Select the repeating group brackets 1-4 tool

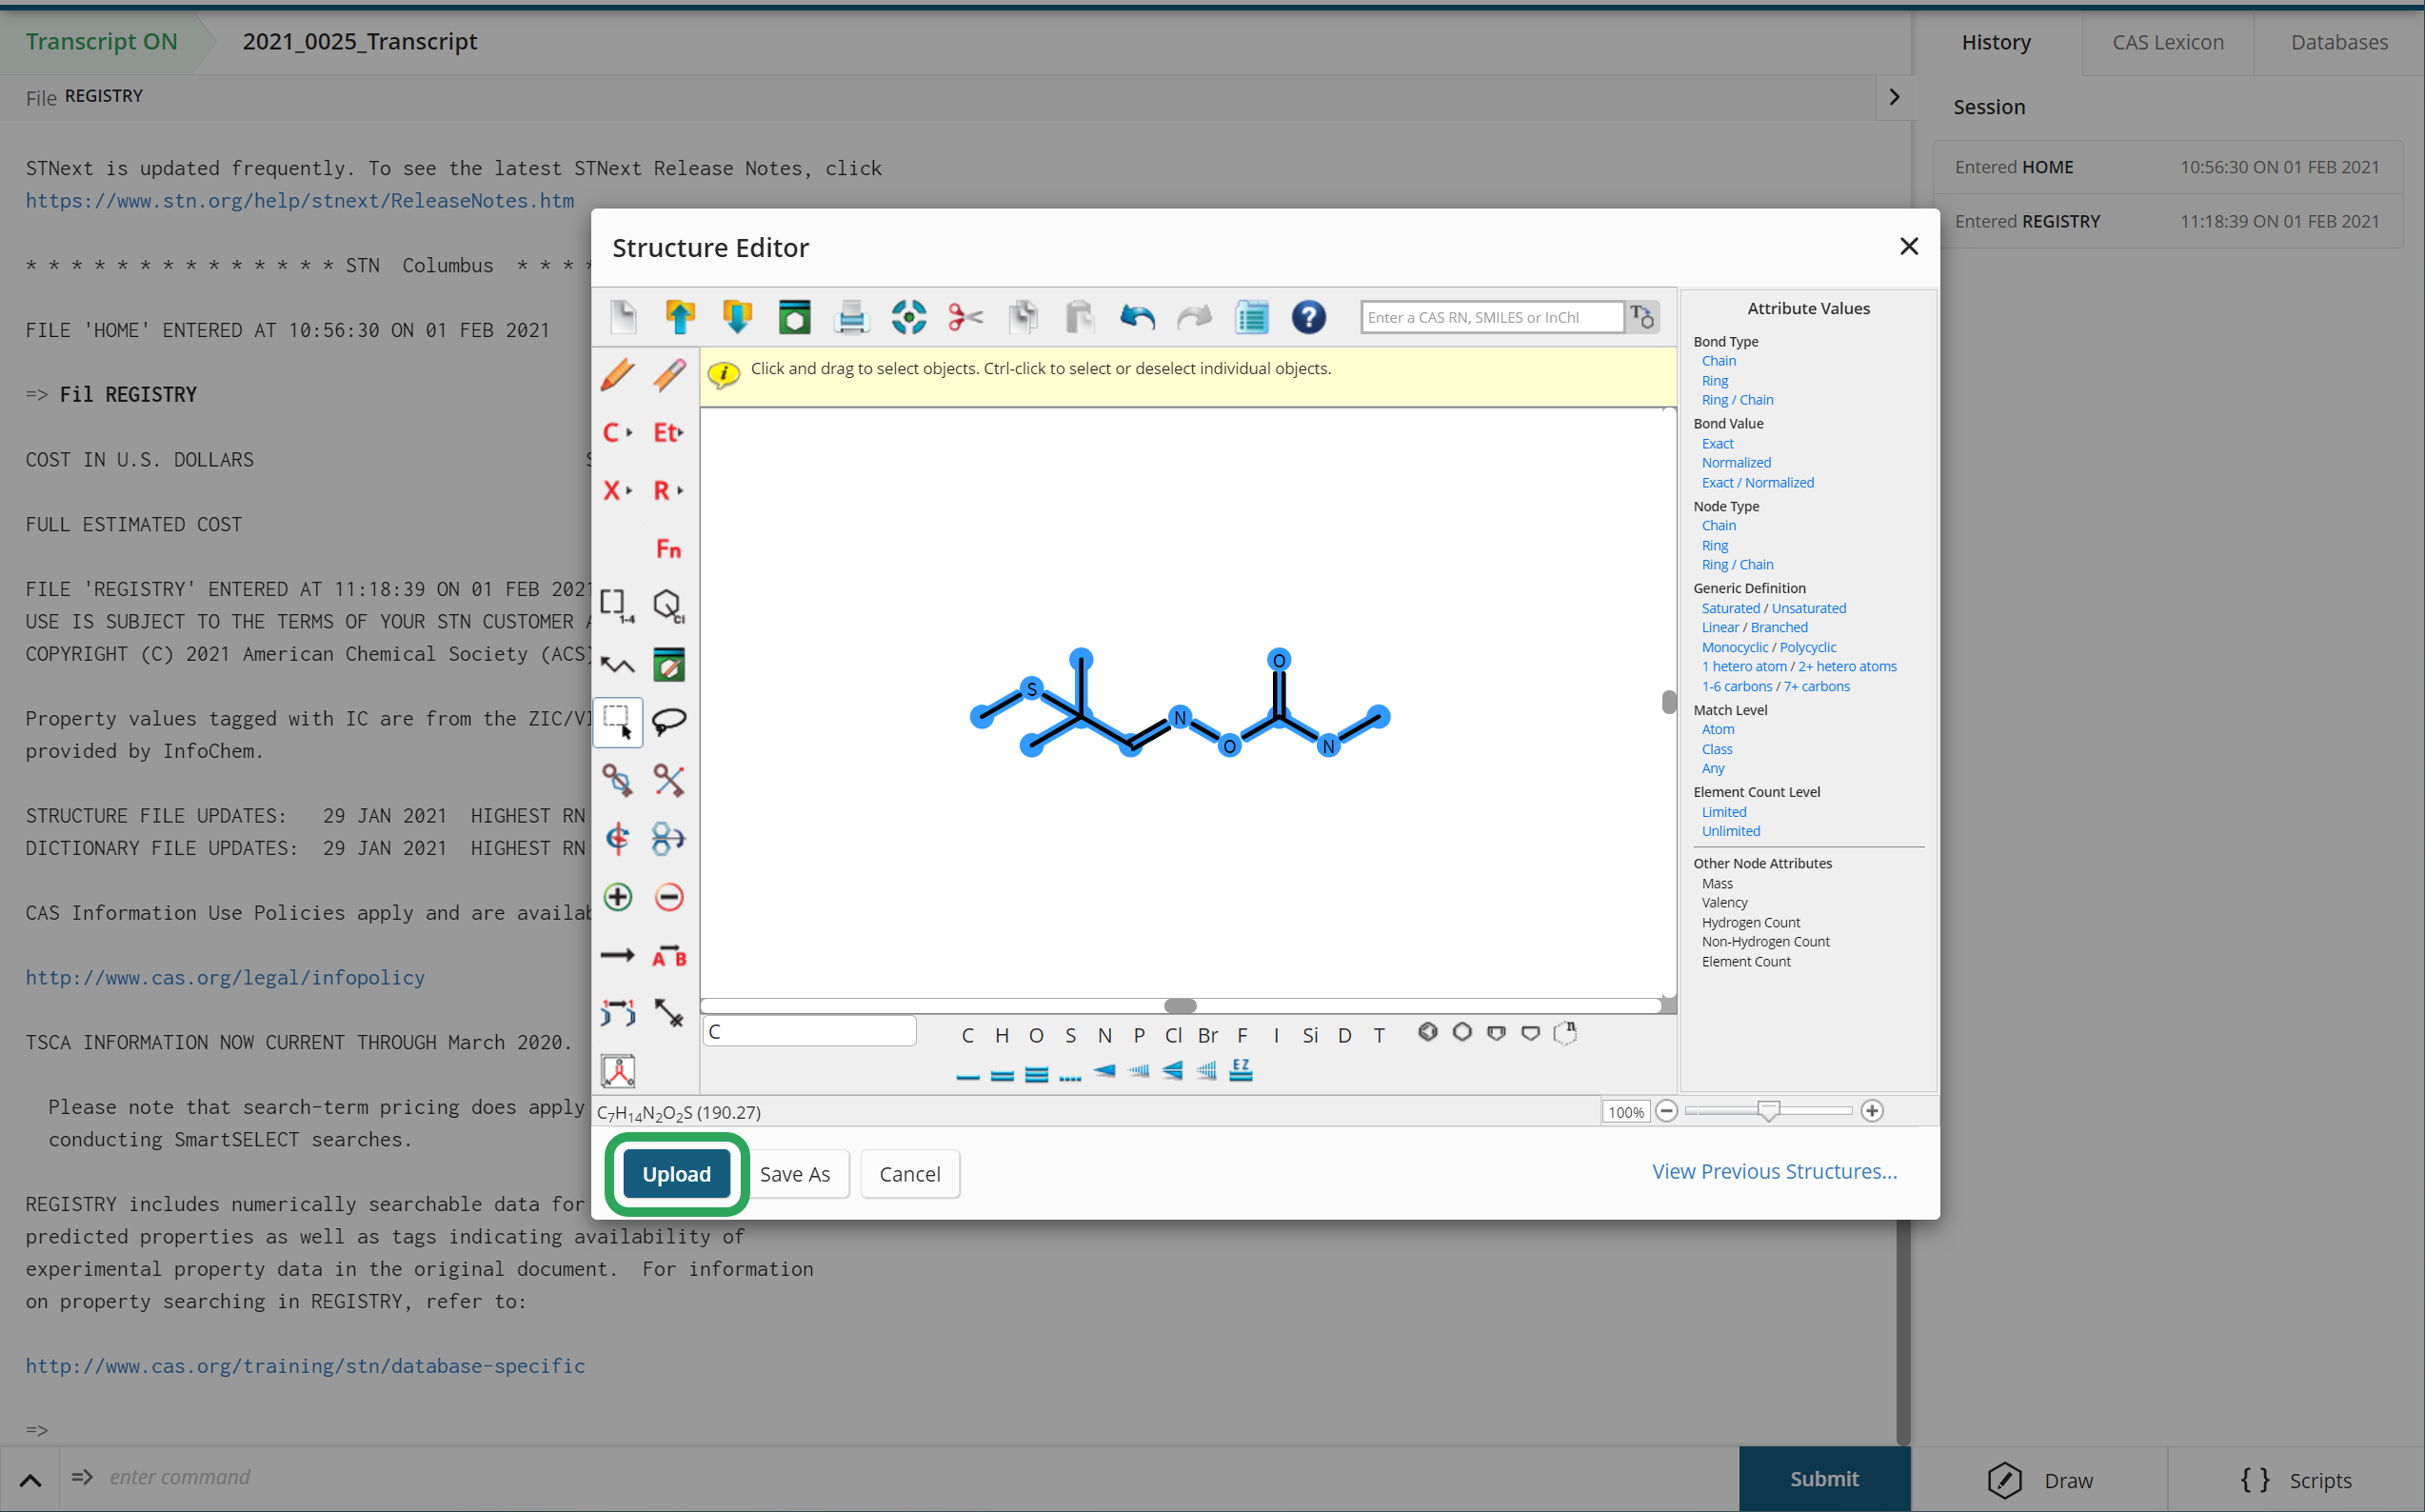click(618, 605)
